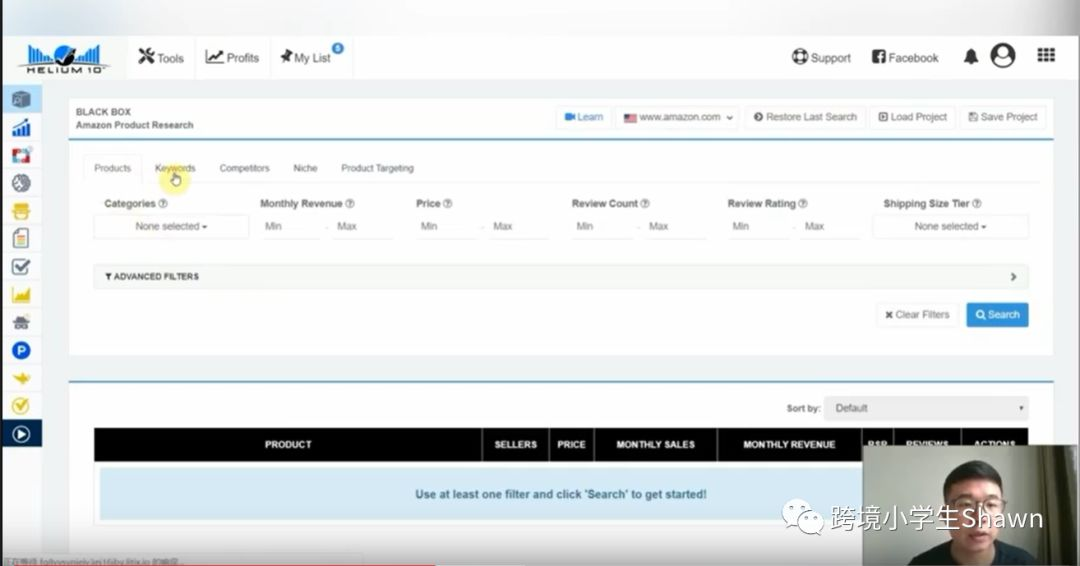Open the Black Box cube sidebar icon

[x=21, y=99]
